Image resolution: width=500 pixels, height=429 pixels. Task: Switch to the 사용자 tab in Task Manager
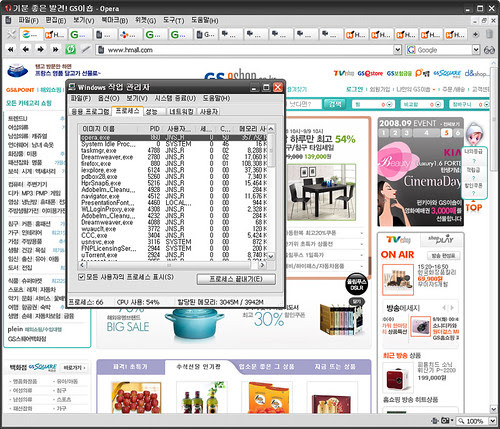tap(209, 112)
